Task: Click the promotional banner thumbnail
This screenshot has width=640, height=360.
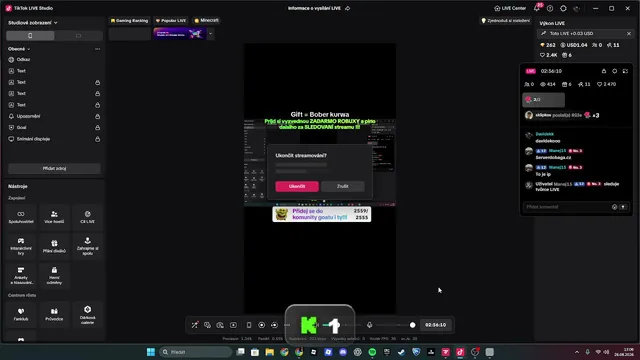Action: 180,34
